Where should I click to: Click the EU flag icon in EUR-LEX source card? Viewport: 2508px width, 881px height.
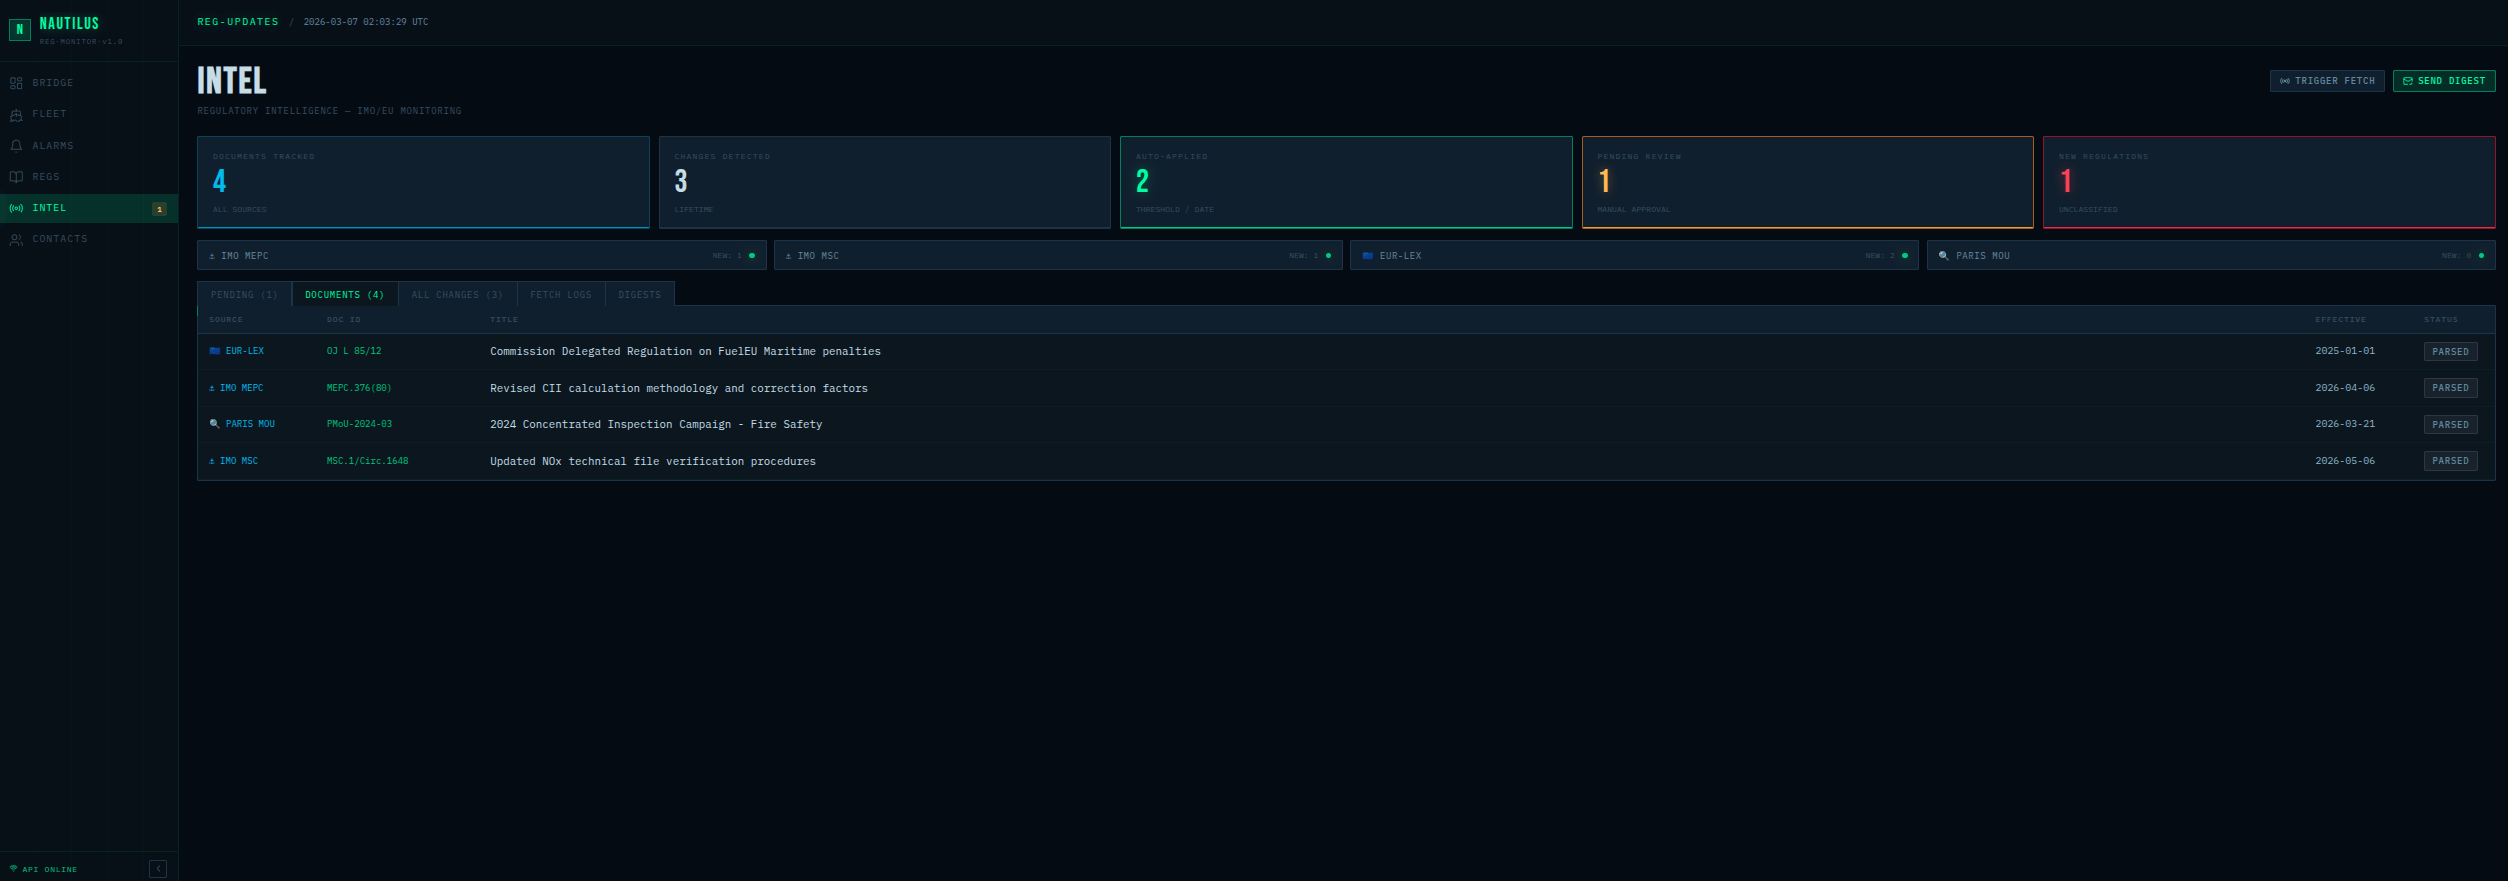click(x=1367, y=256)
